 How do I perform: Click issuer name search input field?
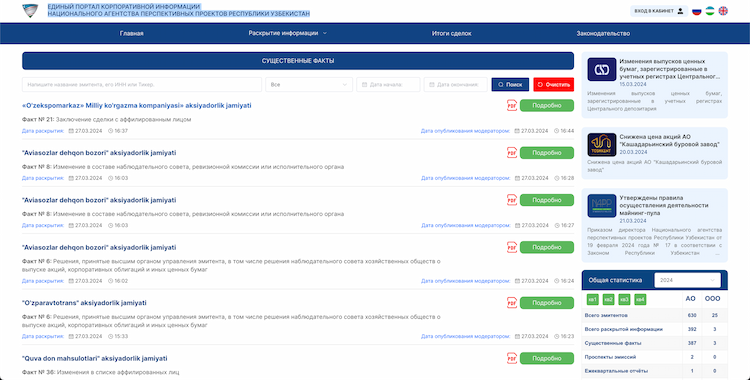142,85
